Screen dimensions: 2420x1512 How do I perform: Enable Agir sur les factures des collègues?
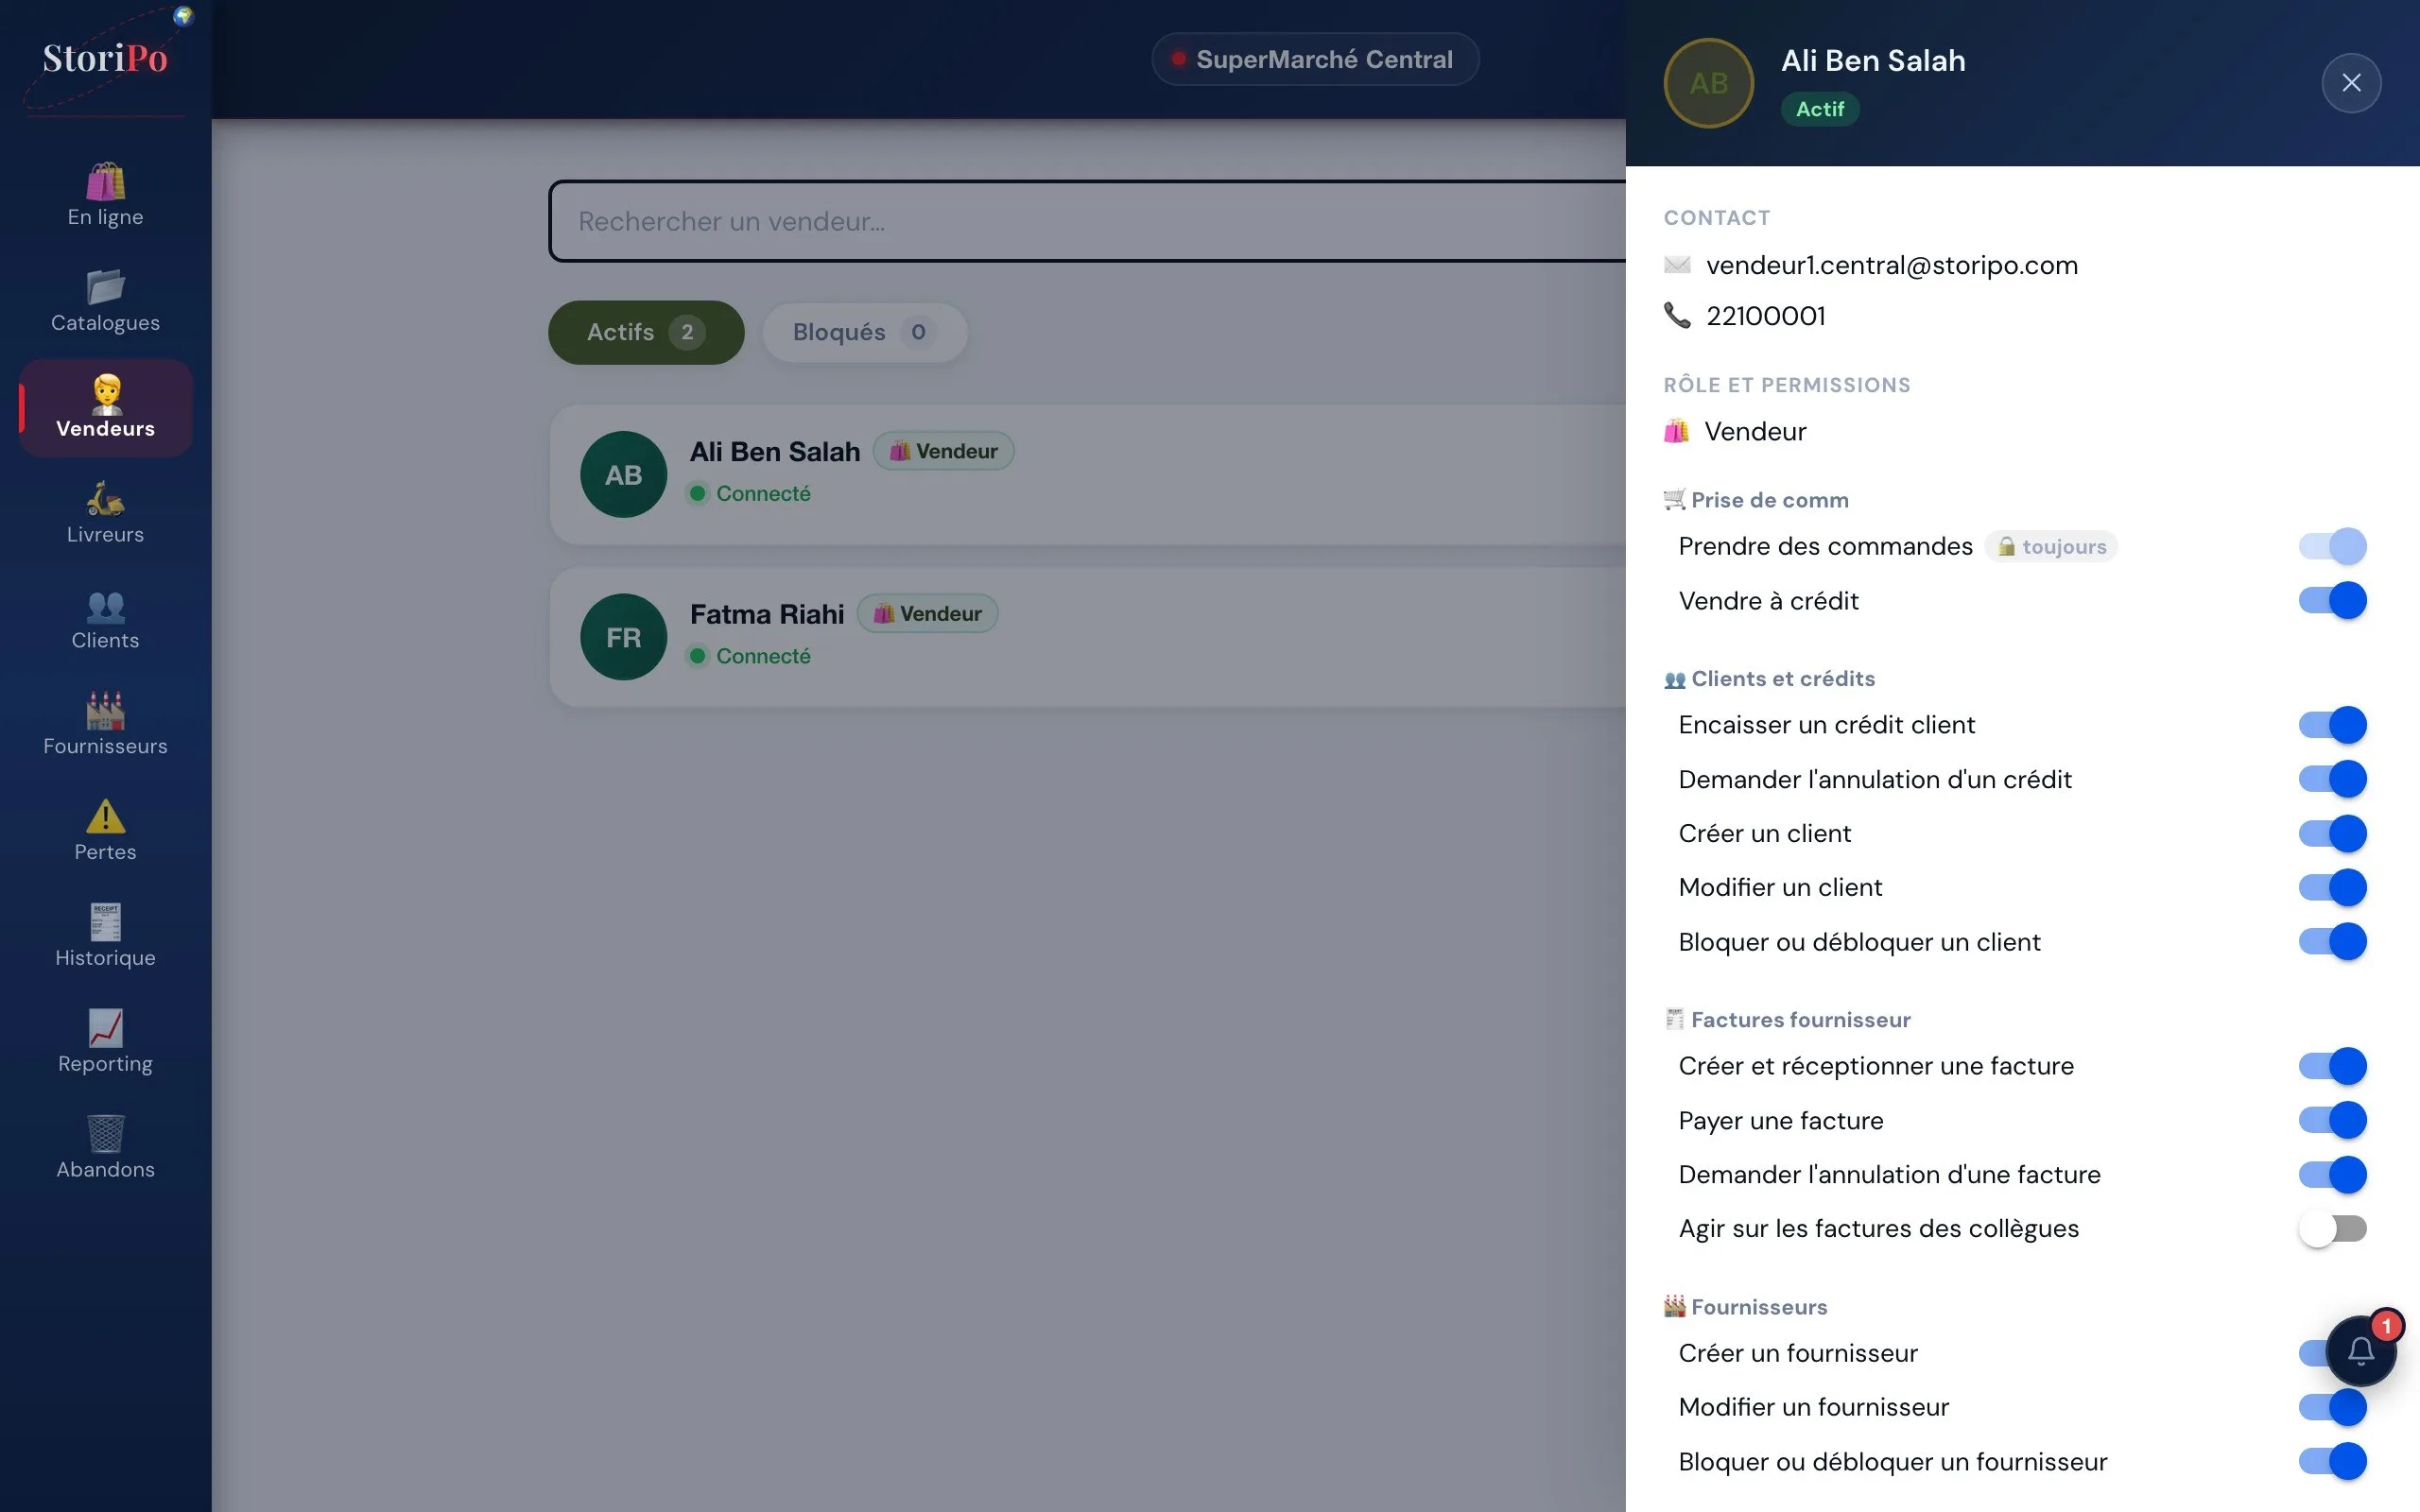[x=2332, y=1228]
